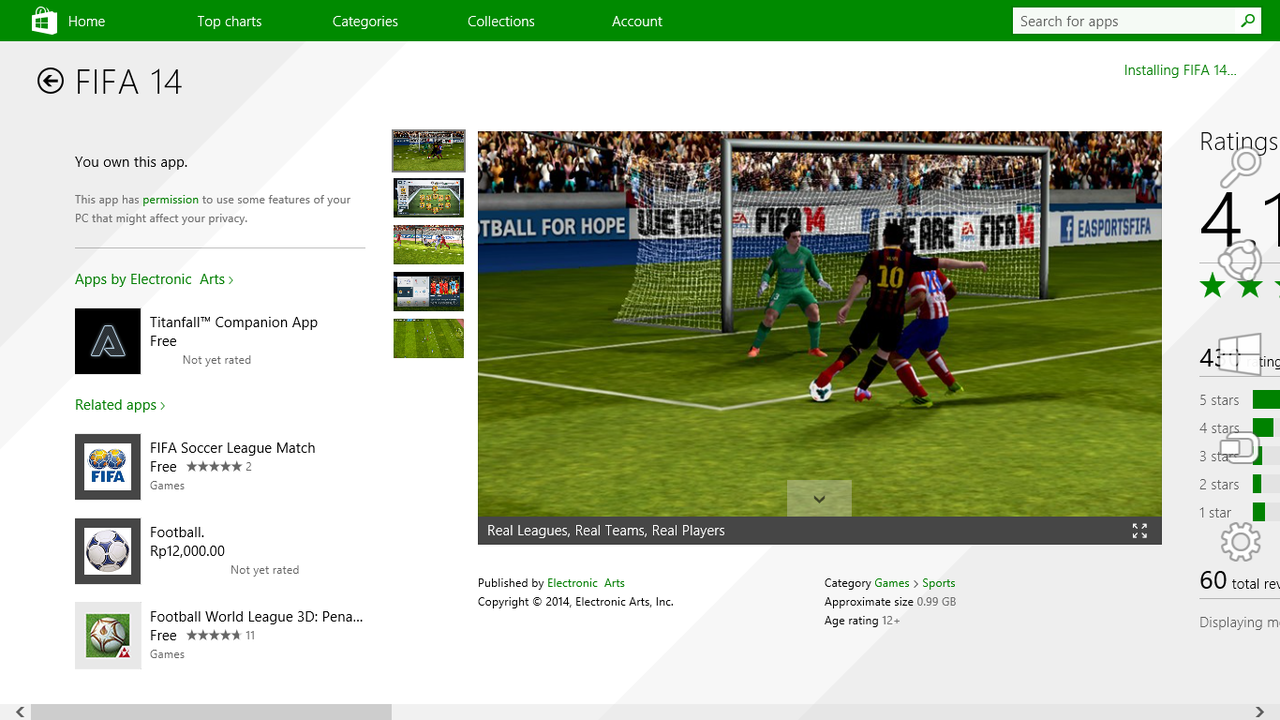Click 'You own this app.' text
The width and height of the screenshot is (1280, 720).
click(131, 162)
